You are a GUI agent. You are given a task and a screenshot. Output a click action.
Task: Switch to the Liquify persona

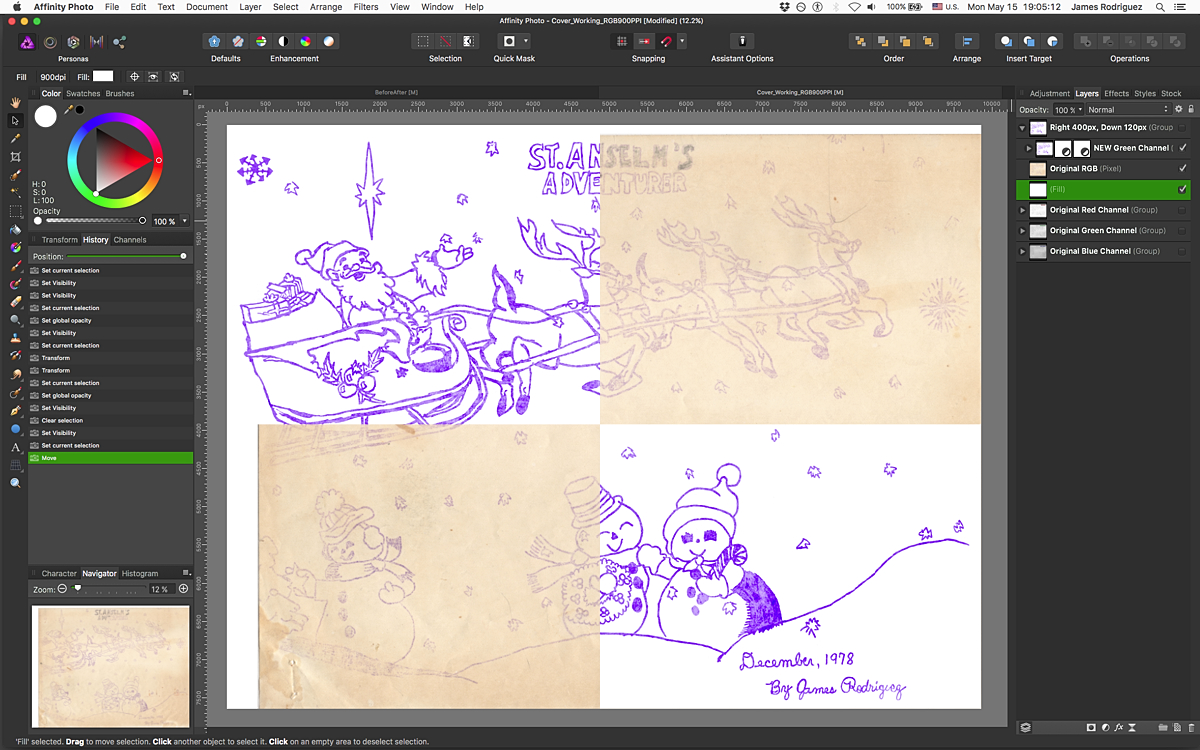tap(50, 42)
